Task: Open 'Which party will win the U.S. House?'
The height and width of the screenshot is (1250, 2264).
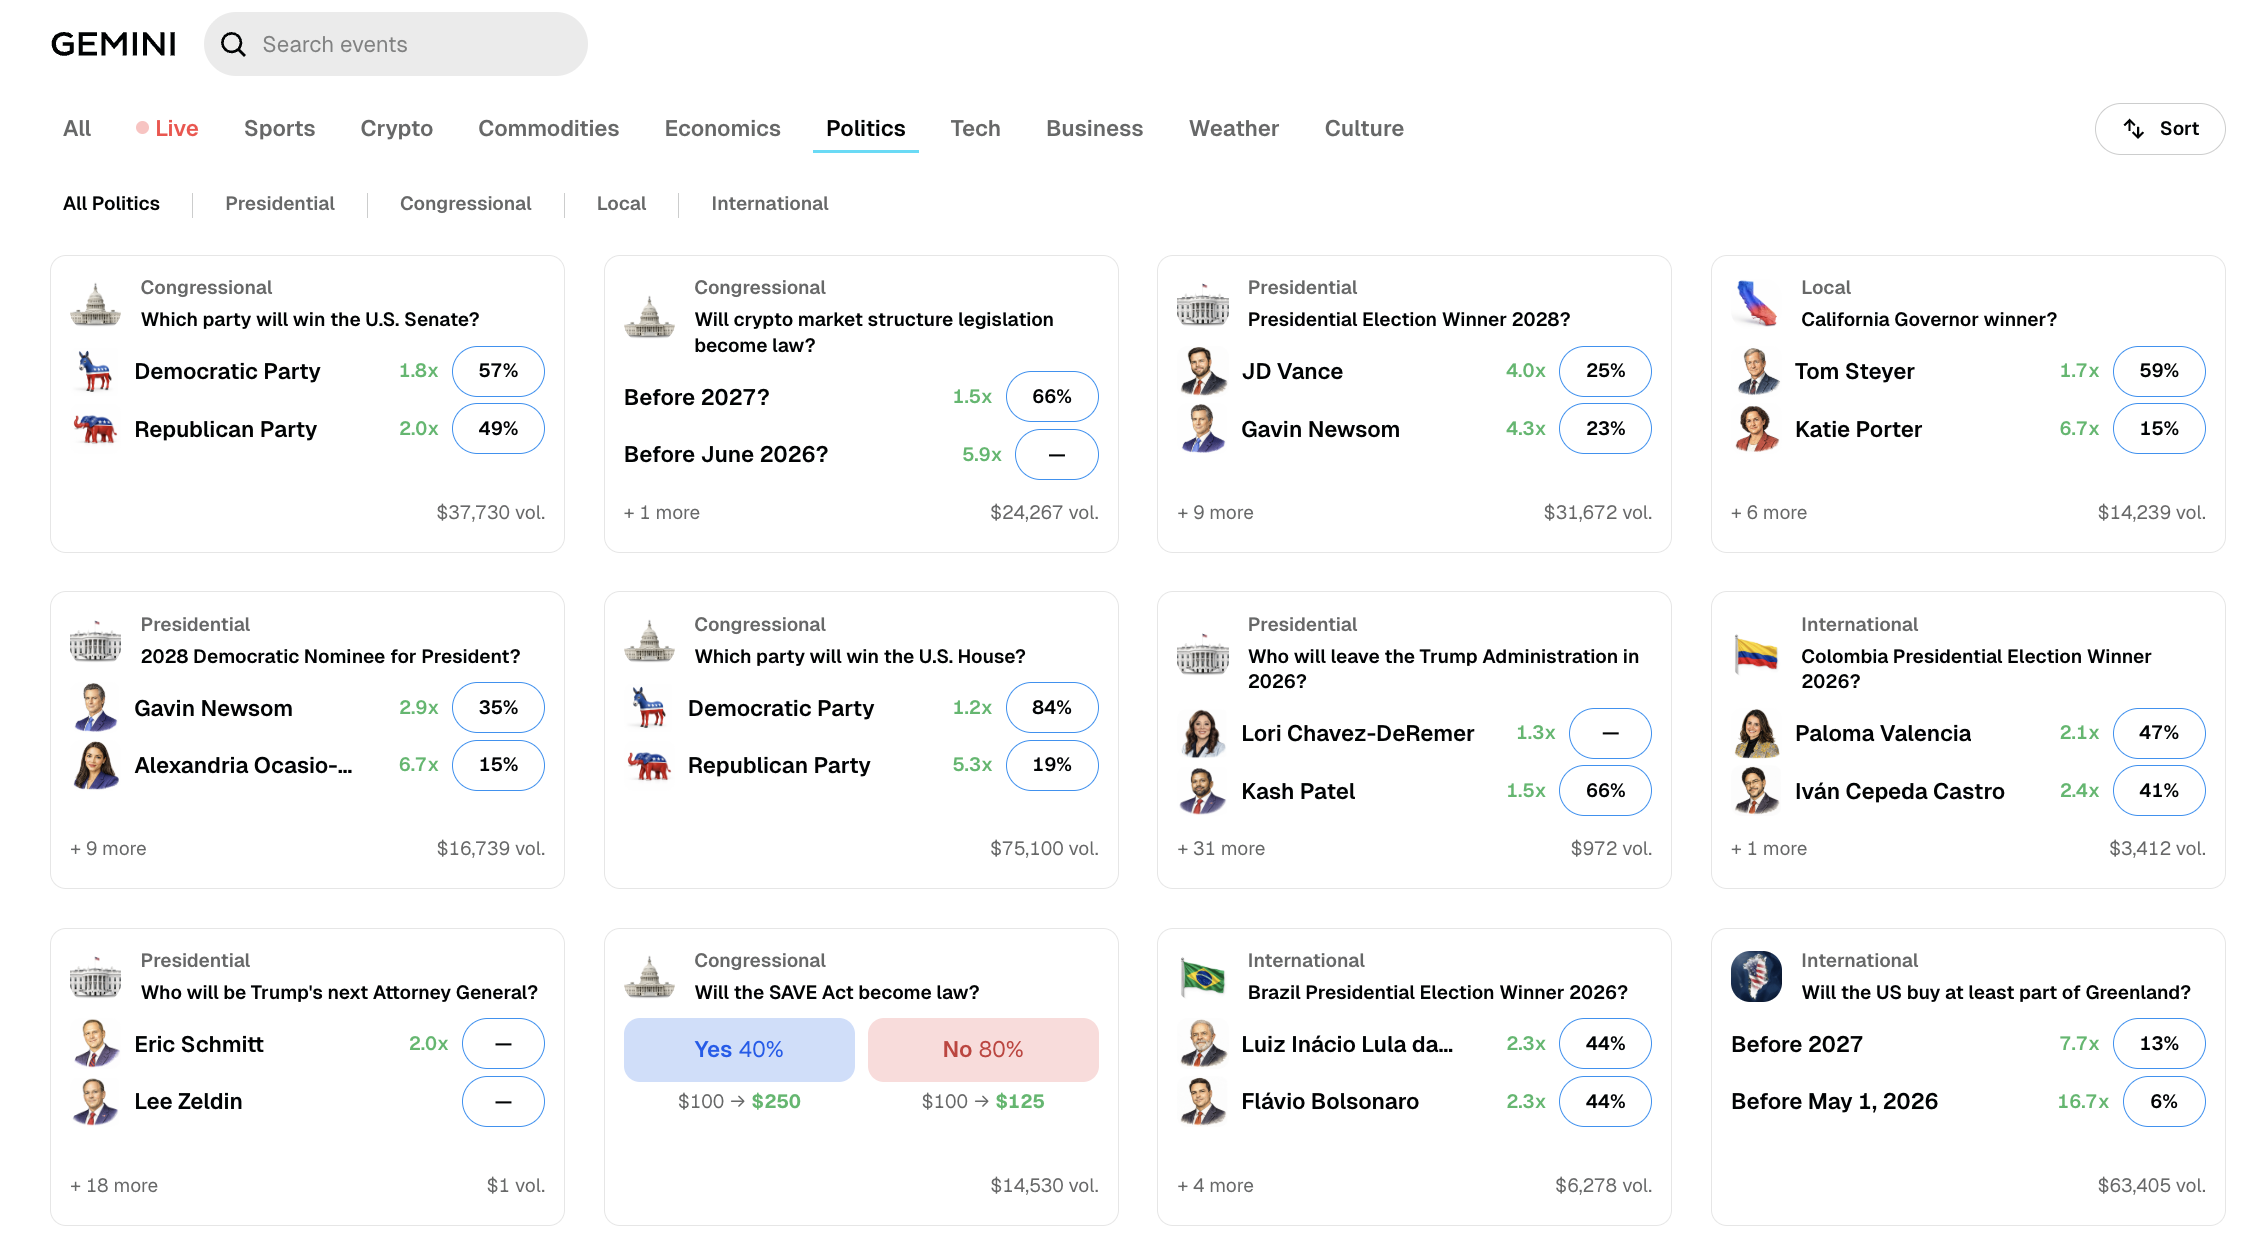Action: pos(860,656)
